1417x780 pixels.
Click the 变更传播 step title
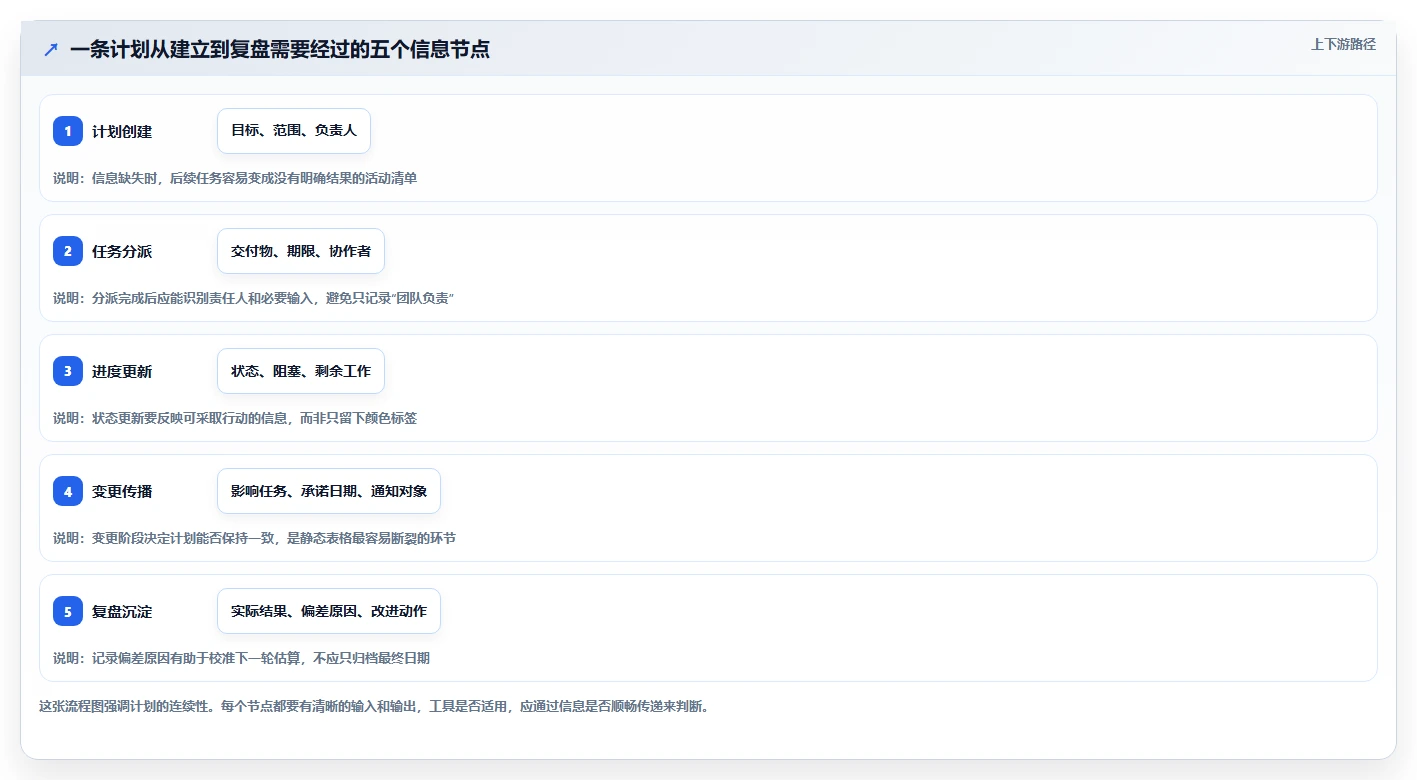(x=122, y=491)
